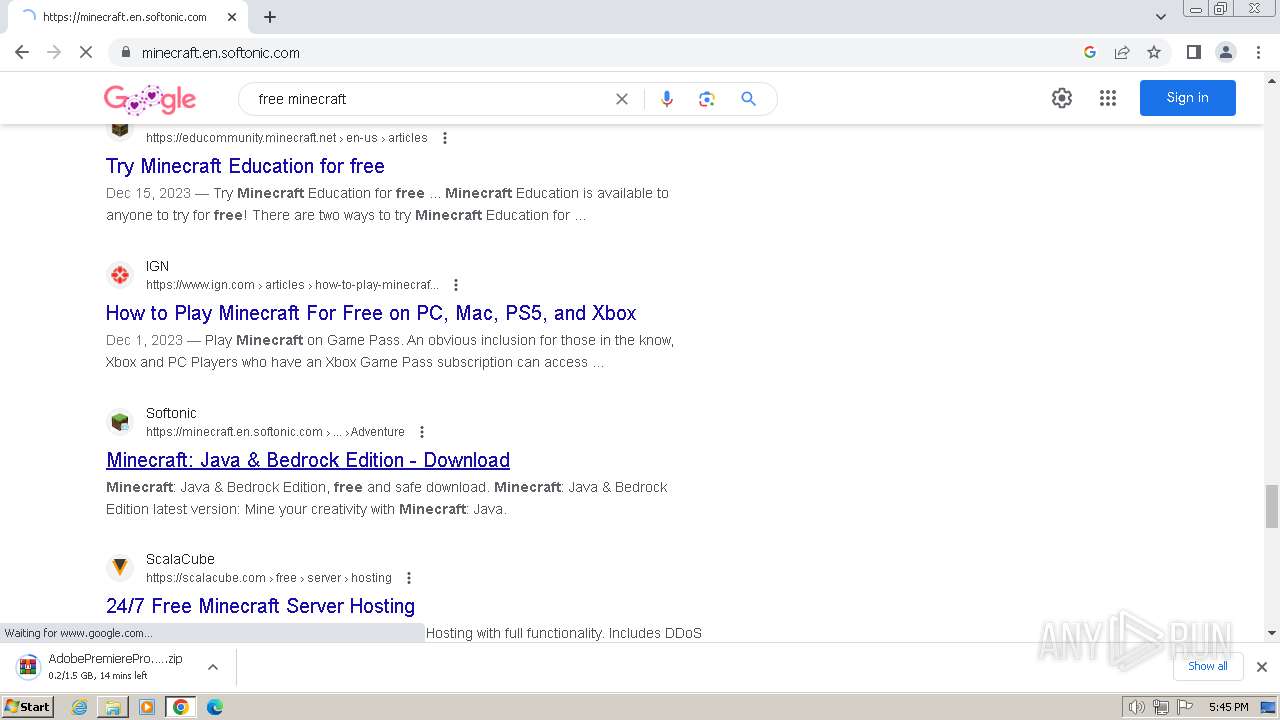Open the browser side panel

coord(1193,52)
